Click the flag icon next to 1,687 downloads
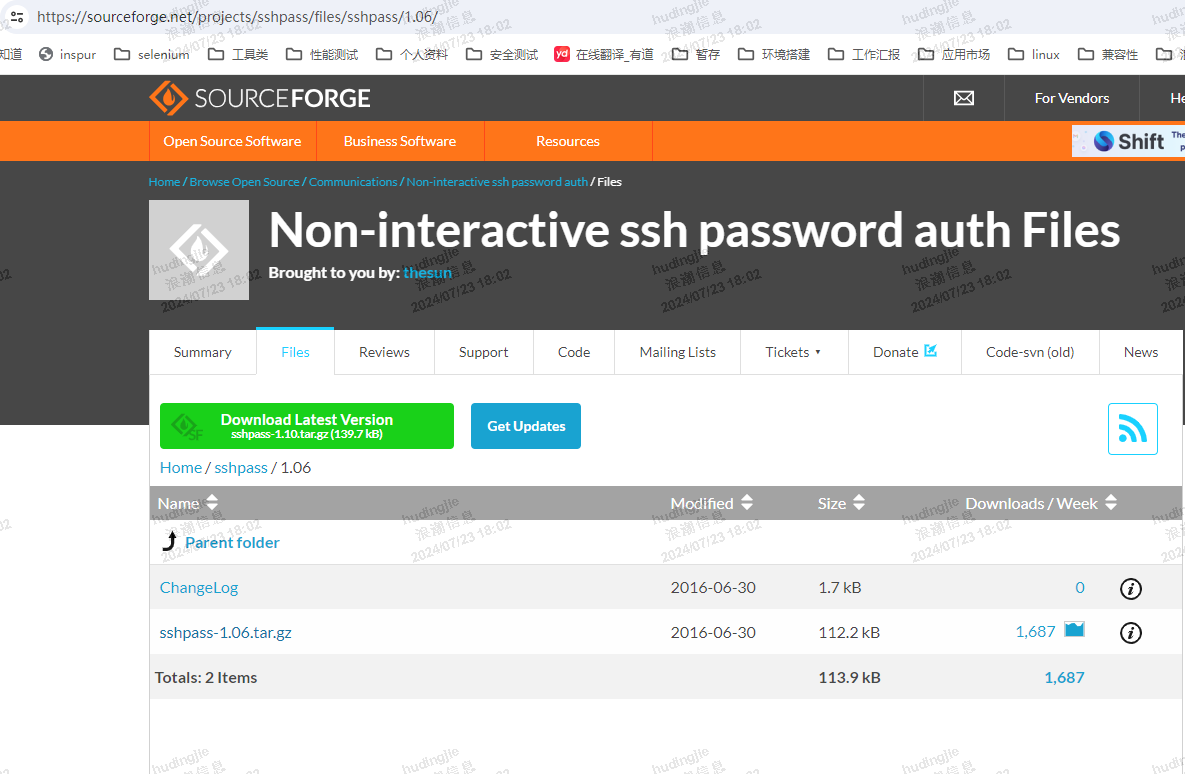Image resolution: width=1185 pixels, height=774 pixels. click(1073, 630)
